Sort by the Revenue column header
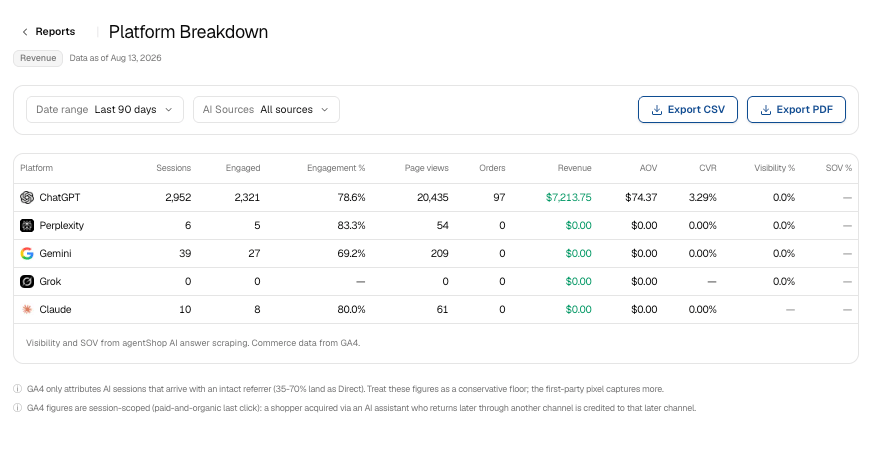 pyautogui.click(x=575, y=168)
